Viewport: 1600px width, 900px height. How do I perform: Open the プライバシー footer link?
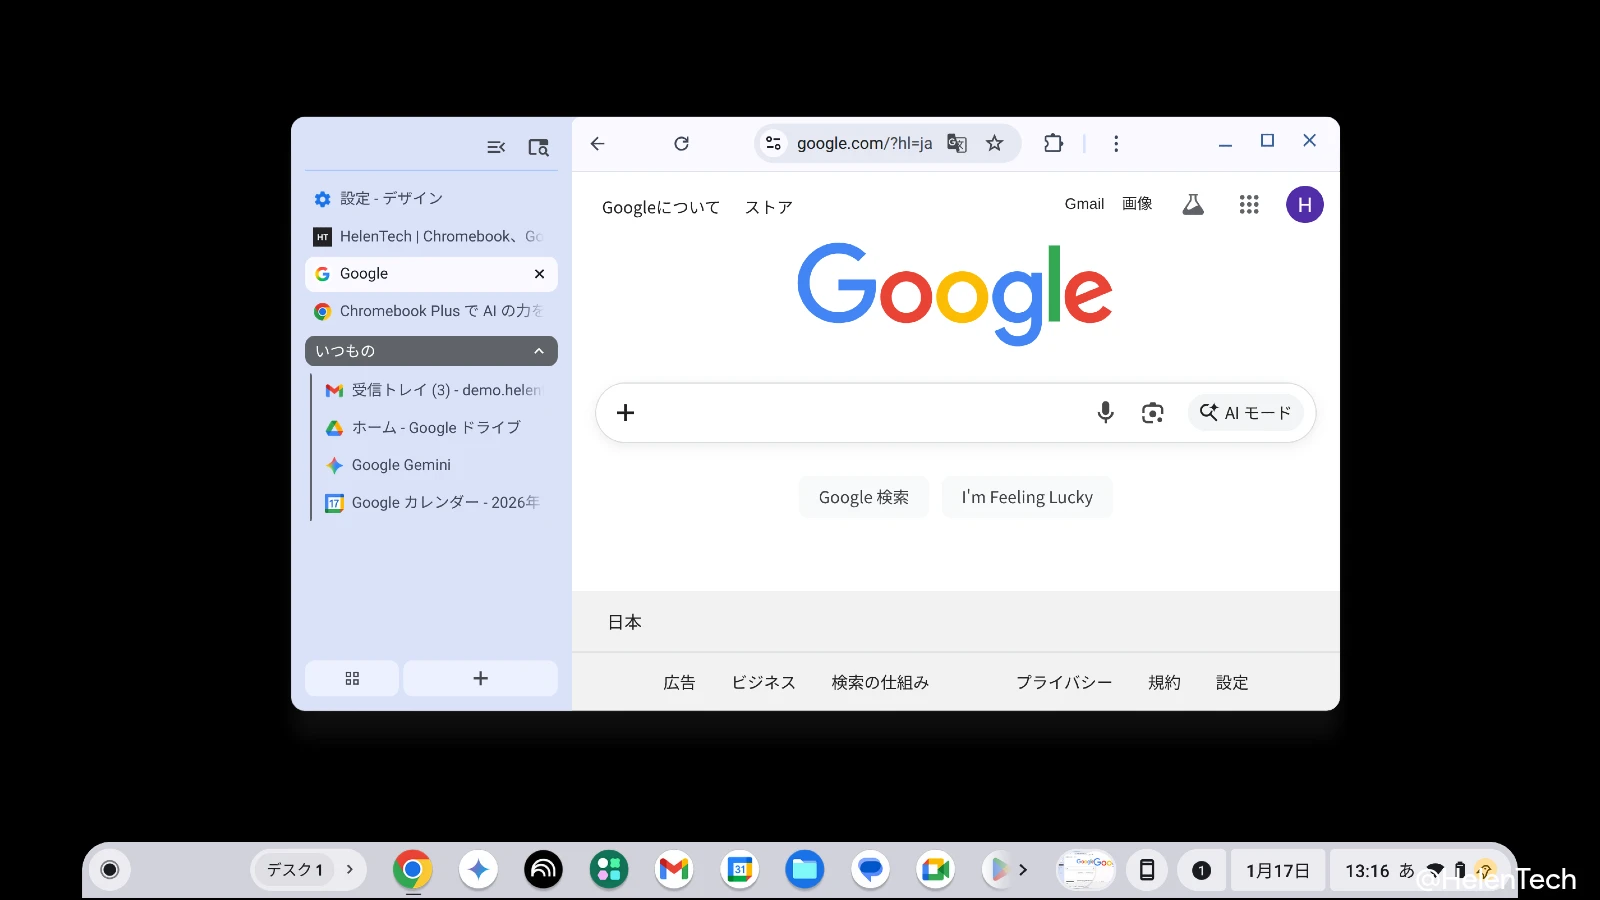(1063, 682)
